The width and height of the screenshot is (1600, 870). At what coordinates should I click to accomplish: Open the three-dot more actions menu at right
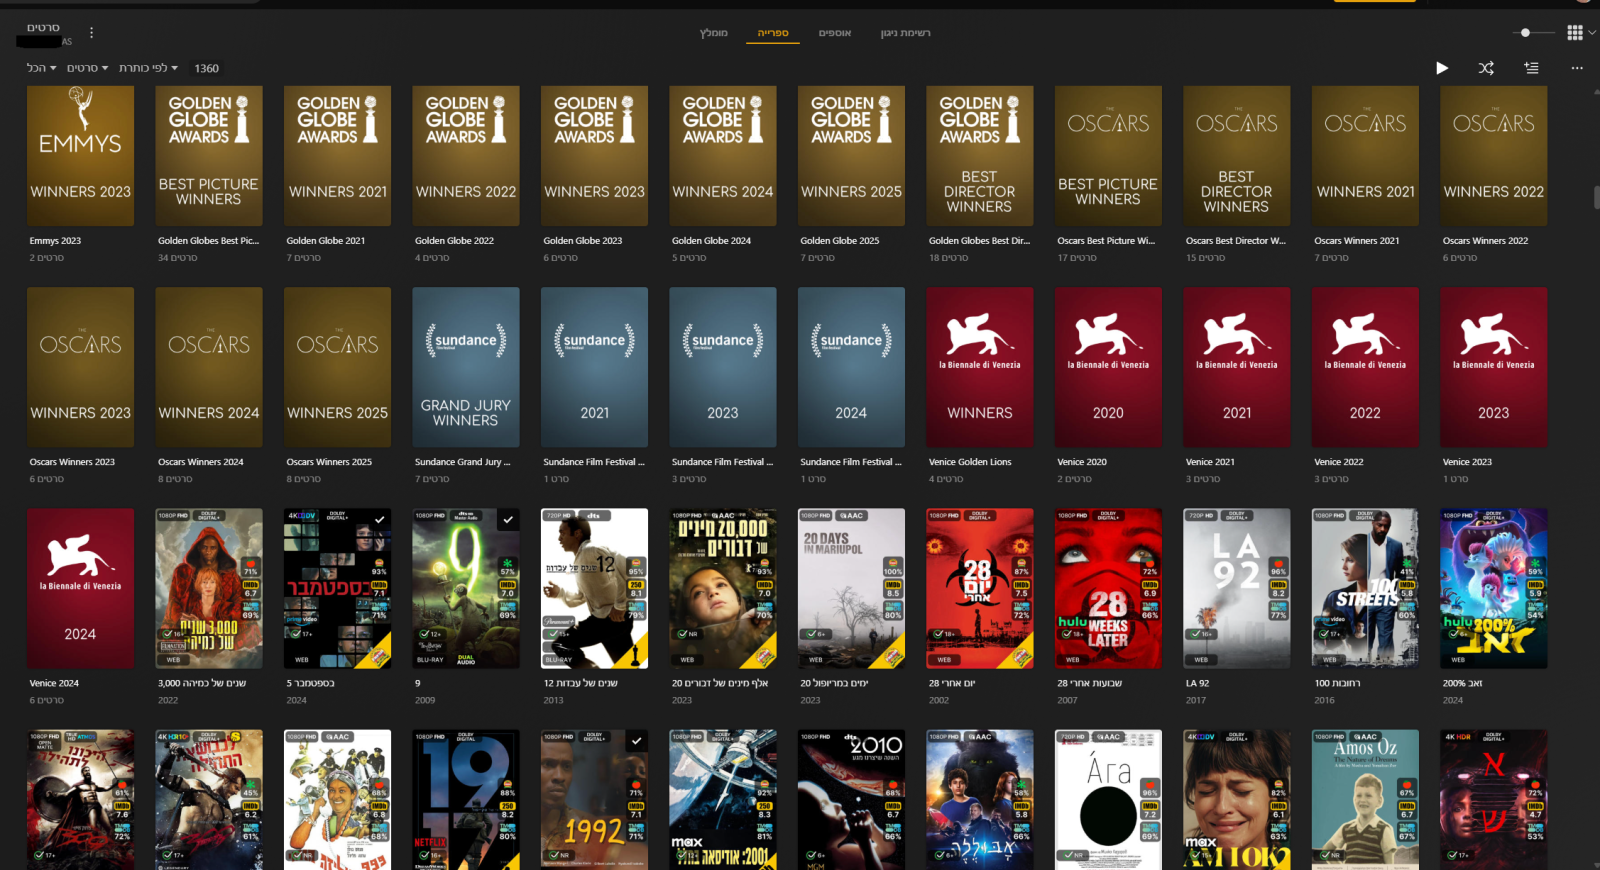(1577, 68)
